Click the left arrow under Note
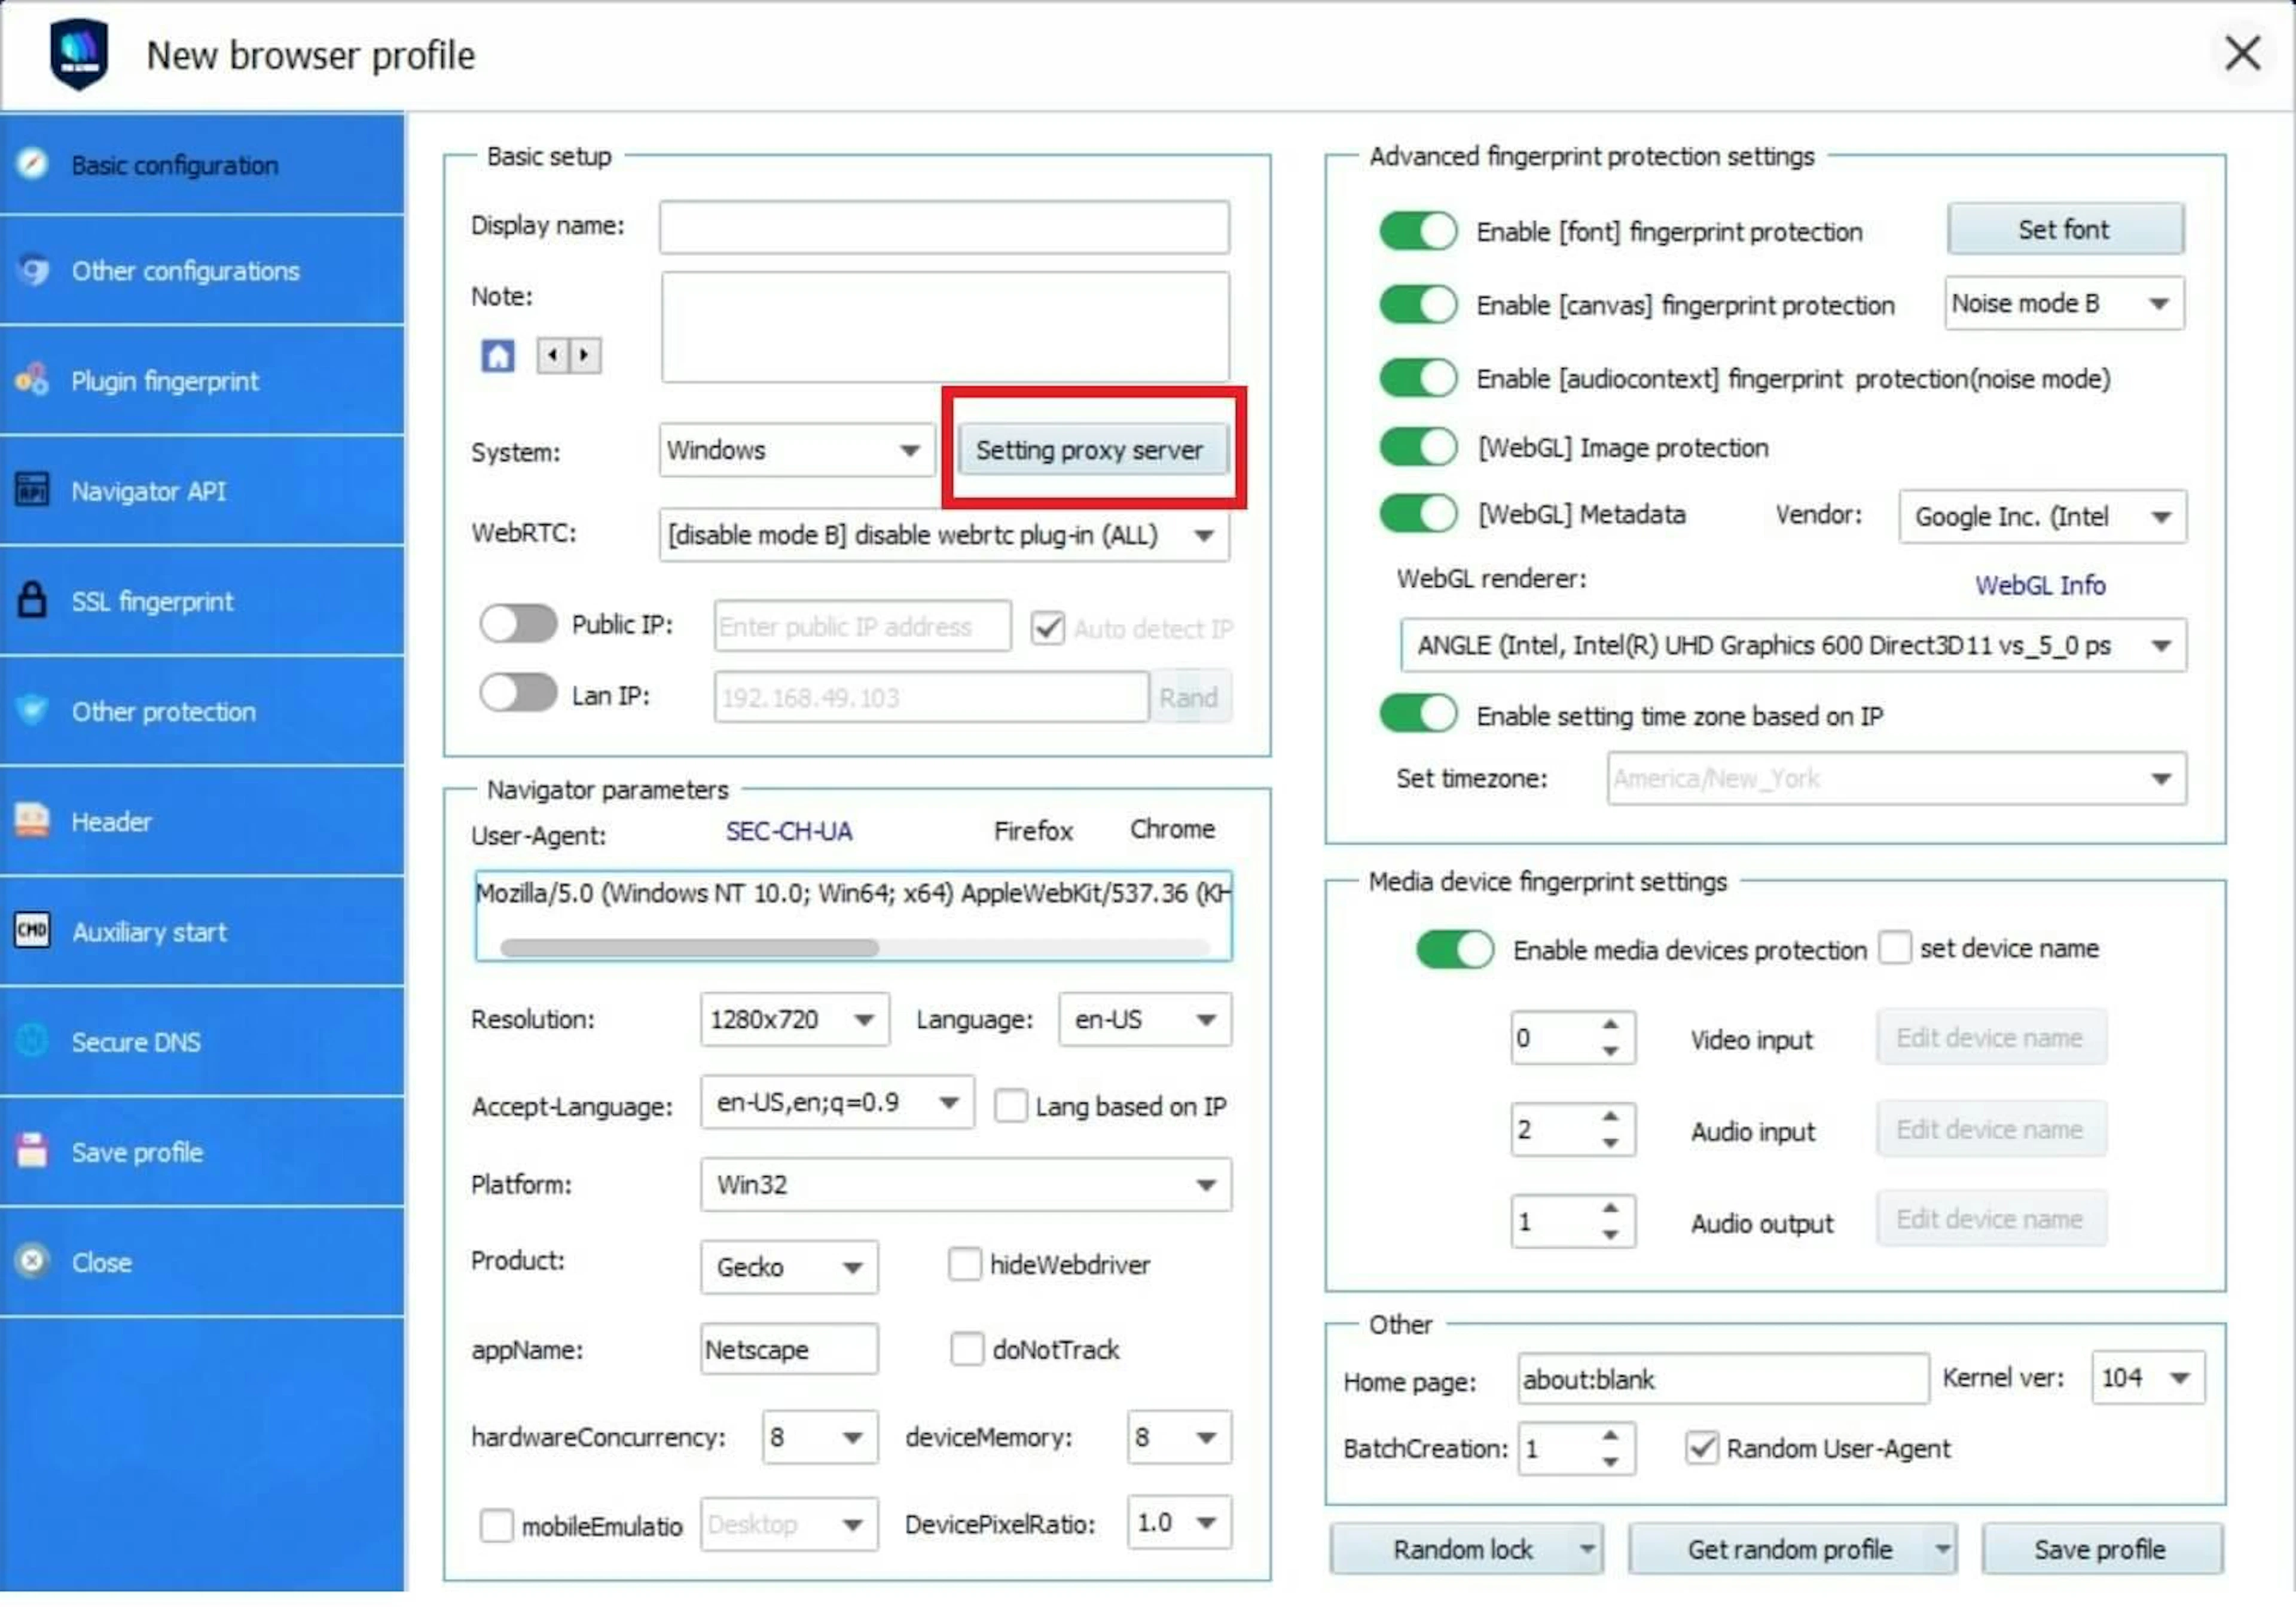2296x1607 pixels. point(553,355)
